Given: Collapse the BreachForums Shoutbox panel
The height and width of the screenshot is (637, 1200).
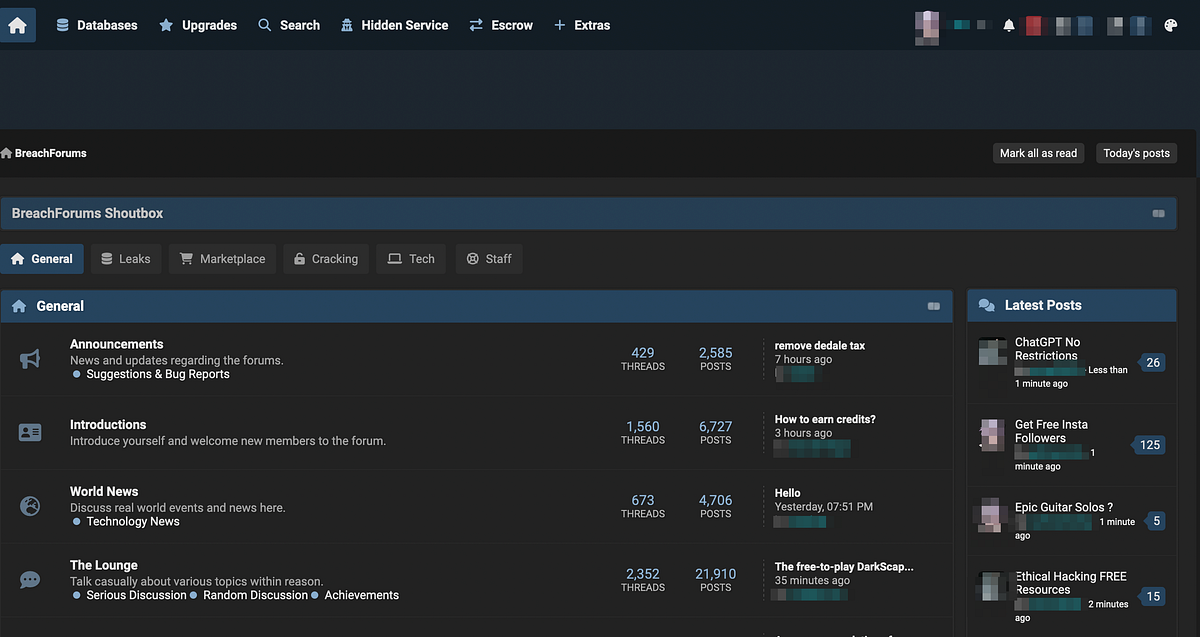Looking at the screenshot, I should pos(1158,213).
